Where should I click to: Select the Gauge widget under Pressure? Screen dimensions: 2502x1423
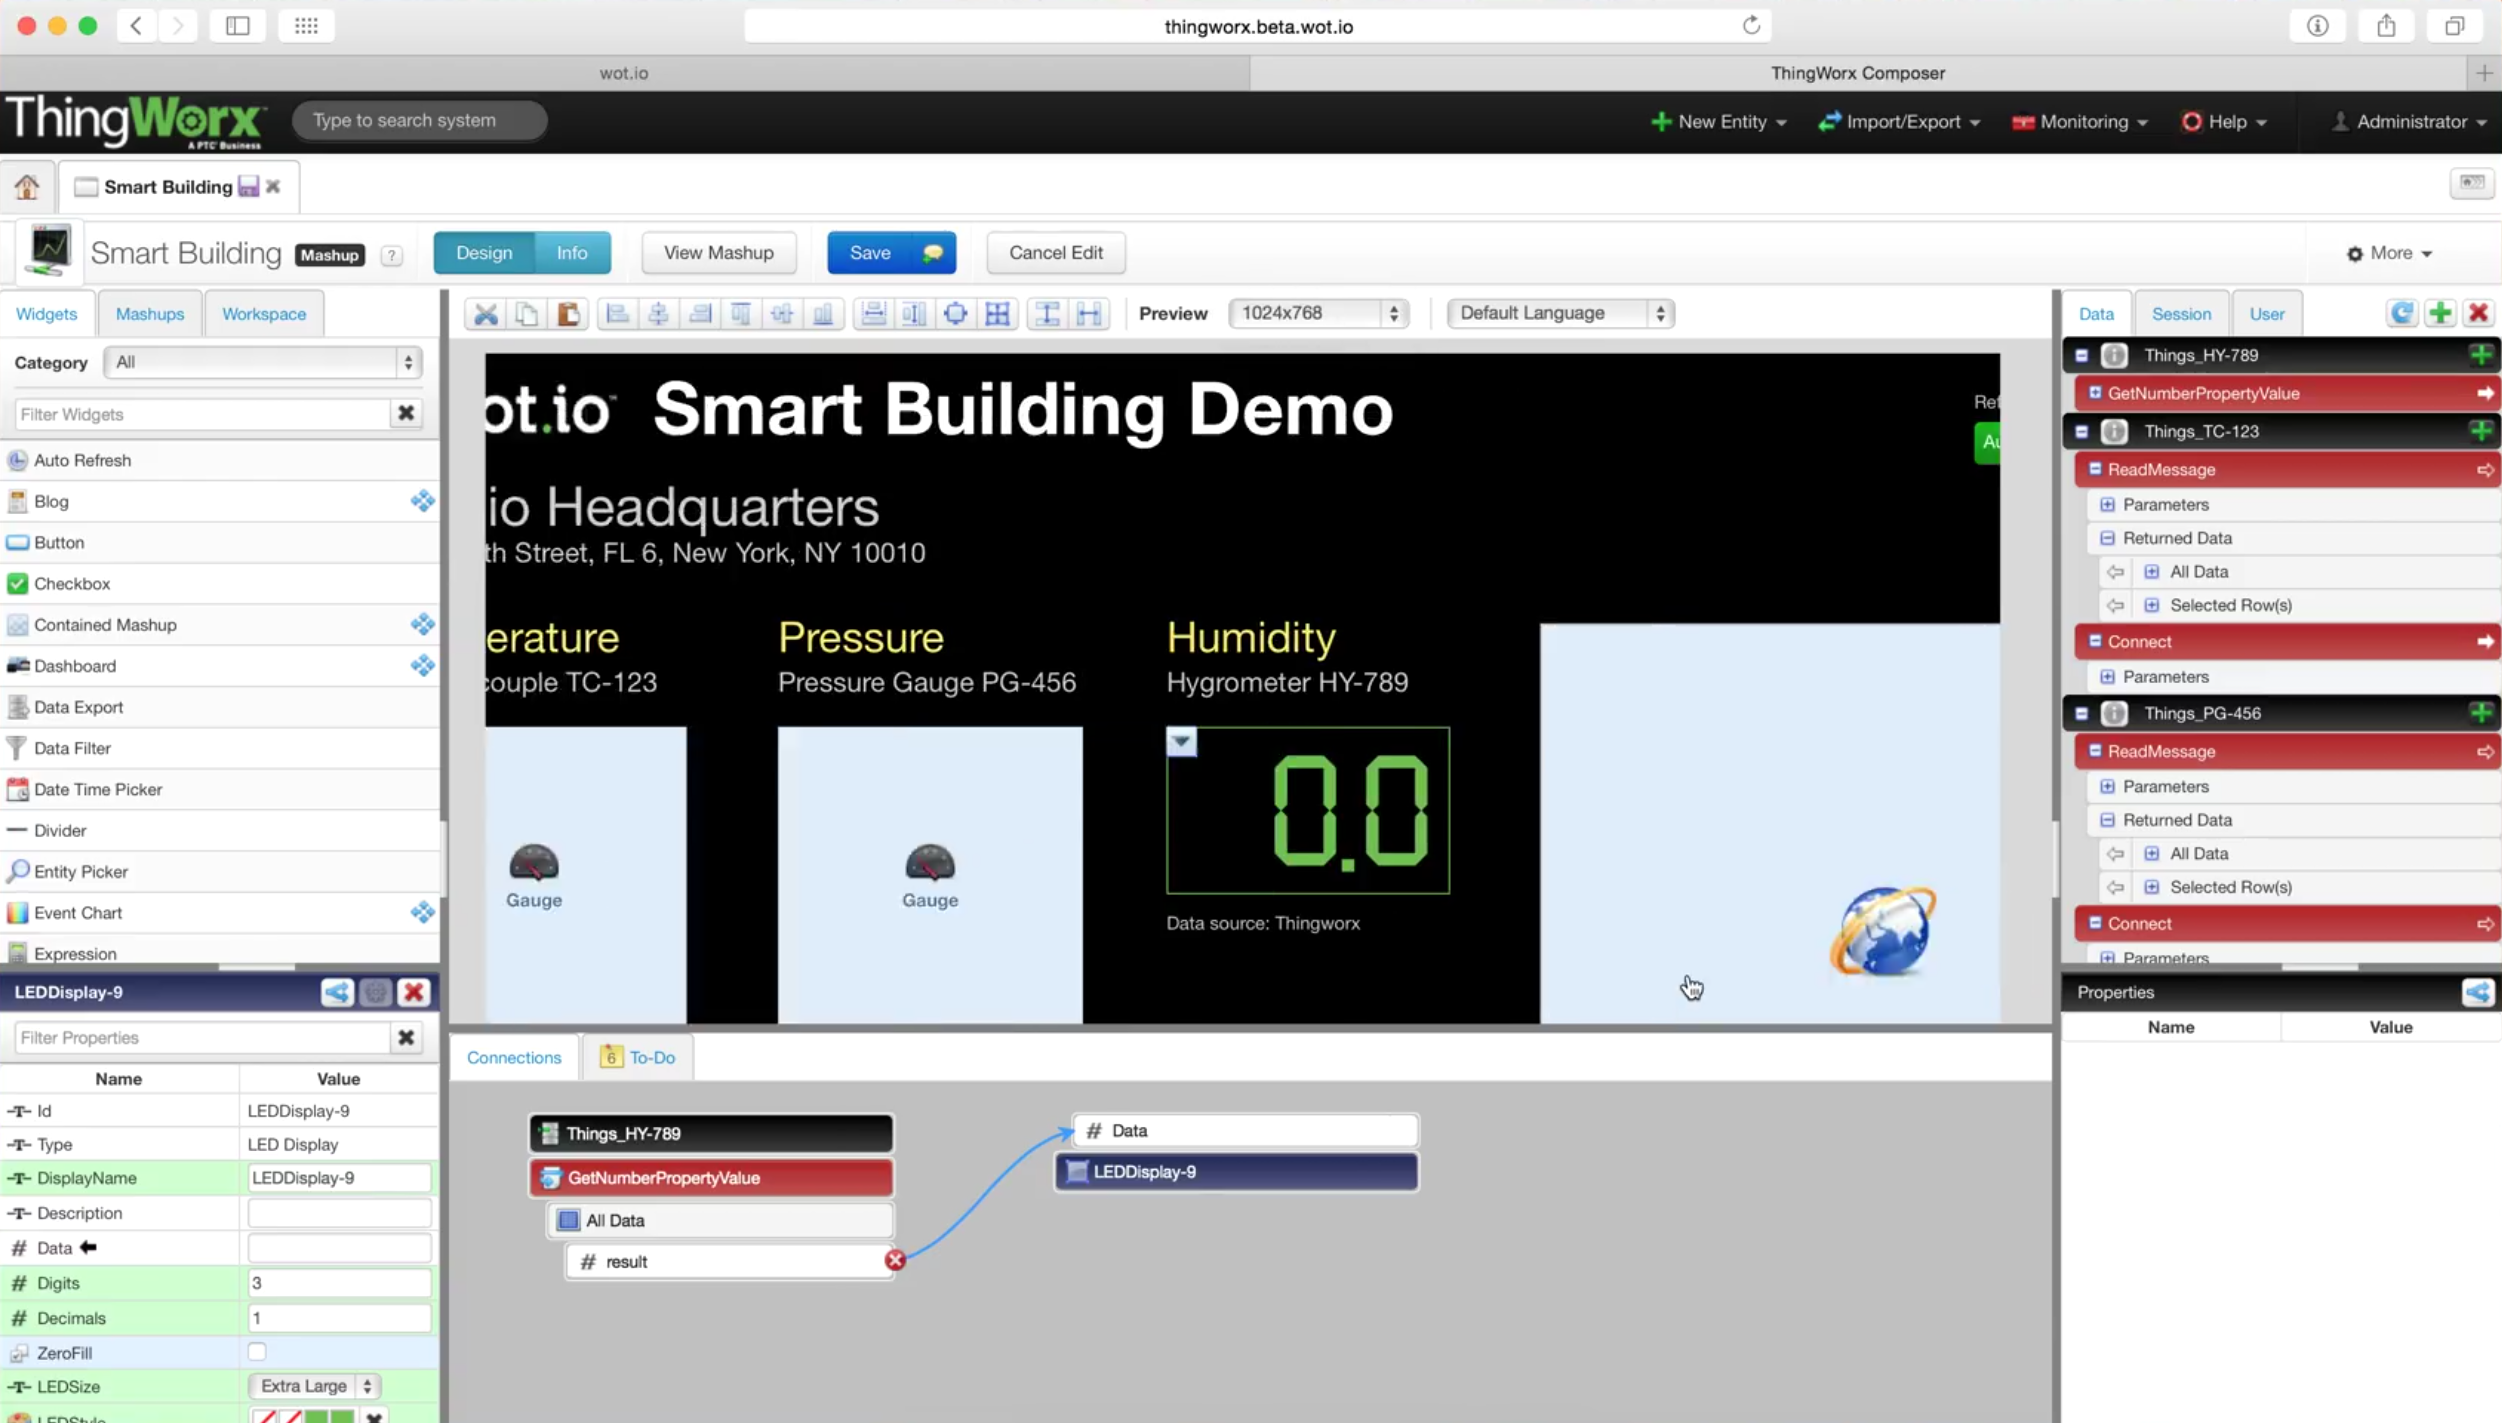[x=930, y=875]
